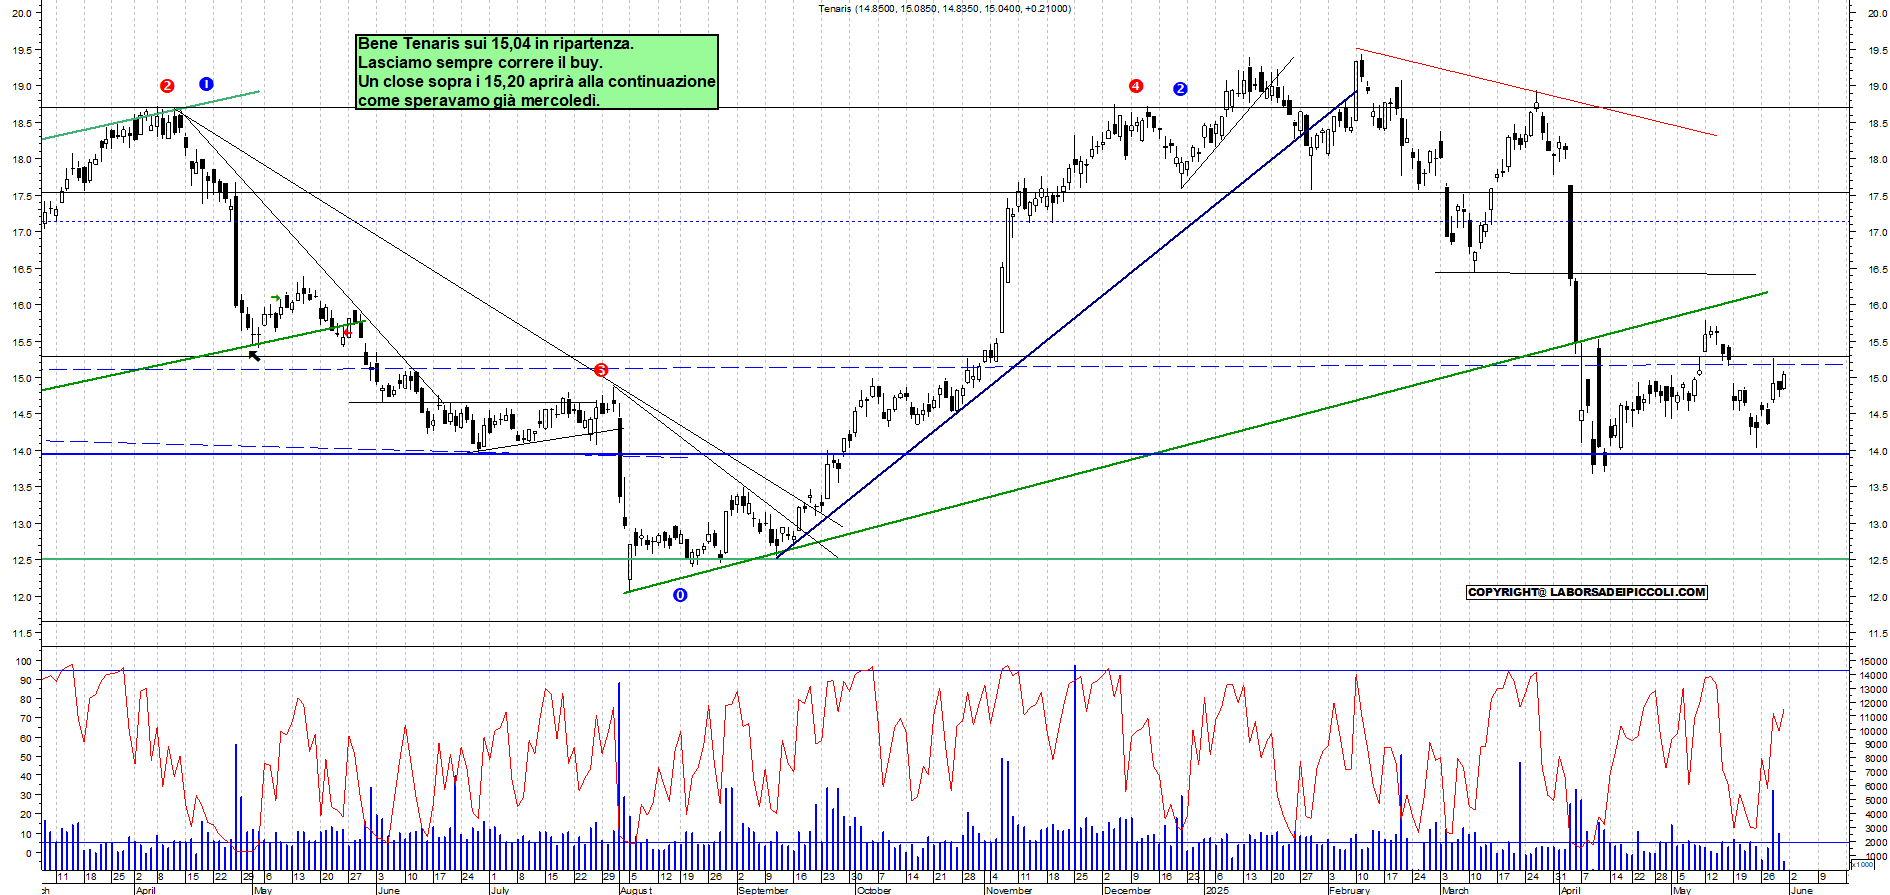Viewport: 1890px width, 895px height.
Task: Click the black arrow below the May low
Action: 254,355
